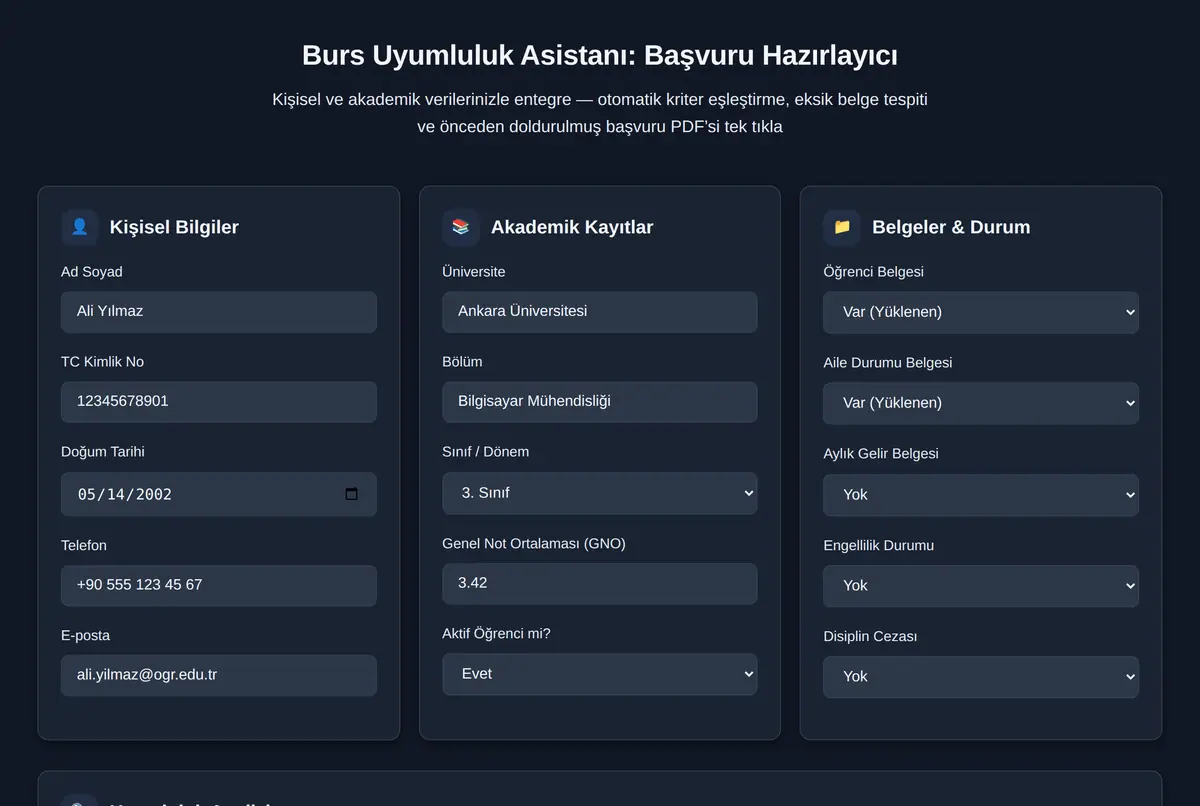1200x806 pixels.
Task: Edit the E-posta field
Action: coord(219,675)
